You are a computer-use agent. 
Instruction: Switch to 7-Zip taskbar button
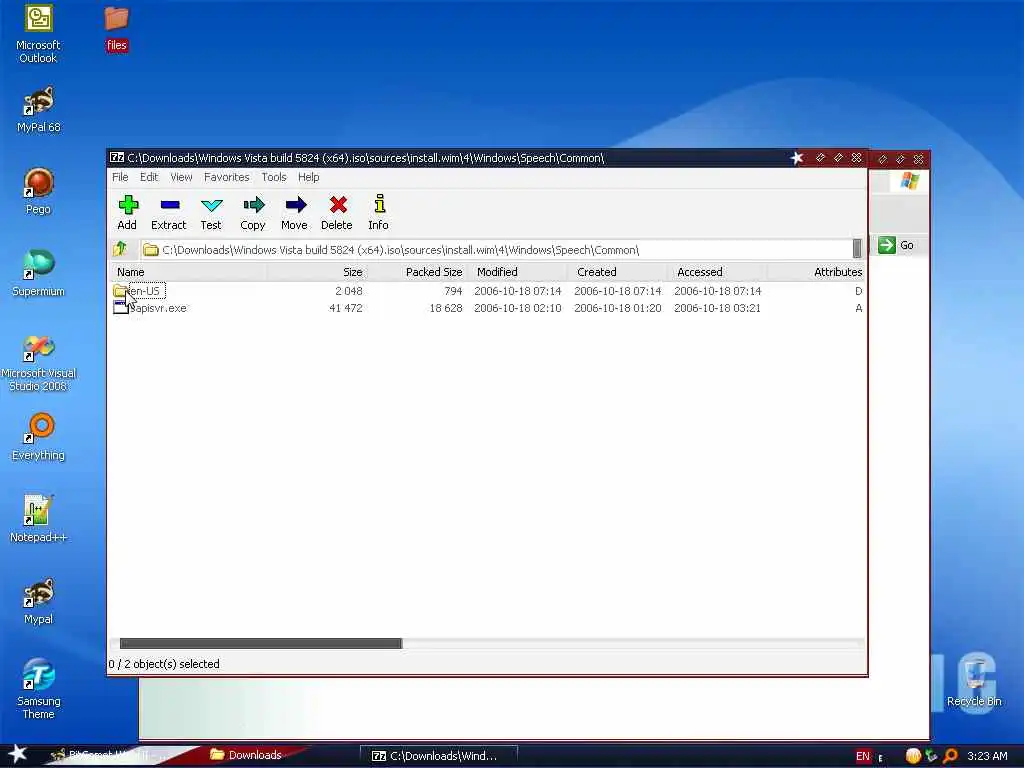(x=438, y=756)
